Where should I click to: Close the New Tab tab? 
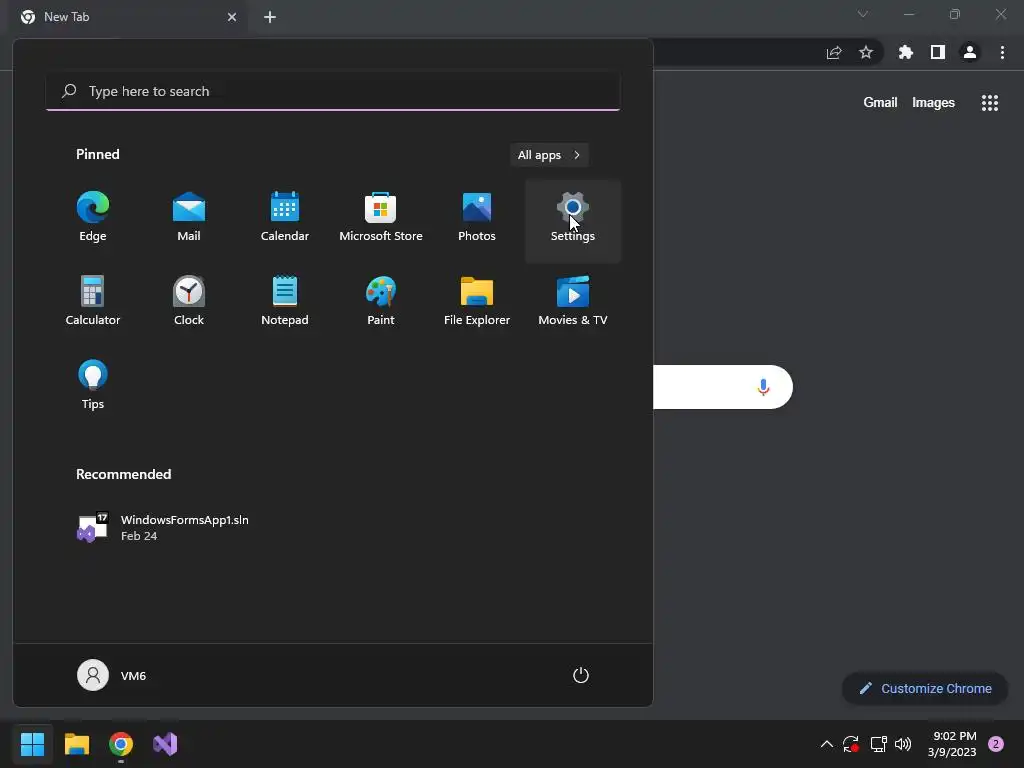click(232, 17)
